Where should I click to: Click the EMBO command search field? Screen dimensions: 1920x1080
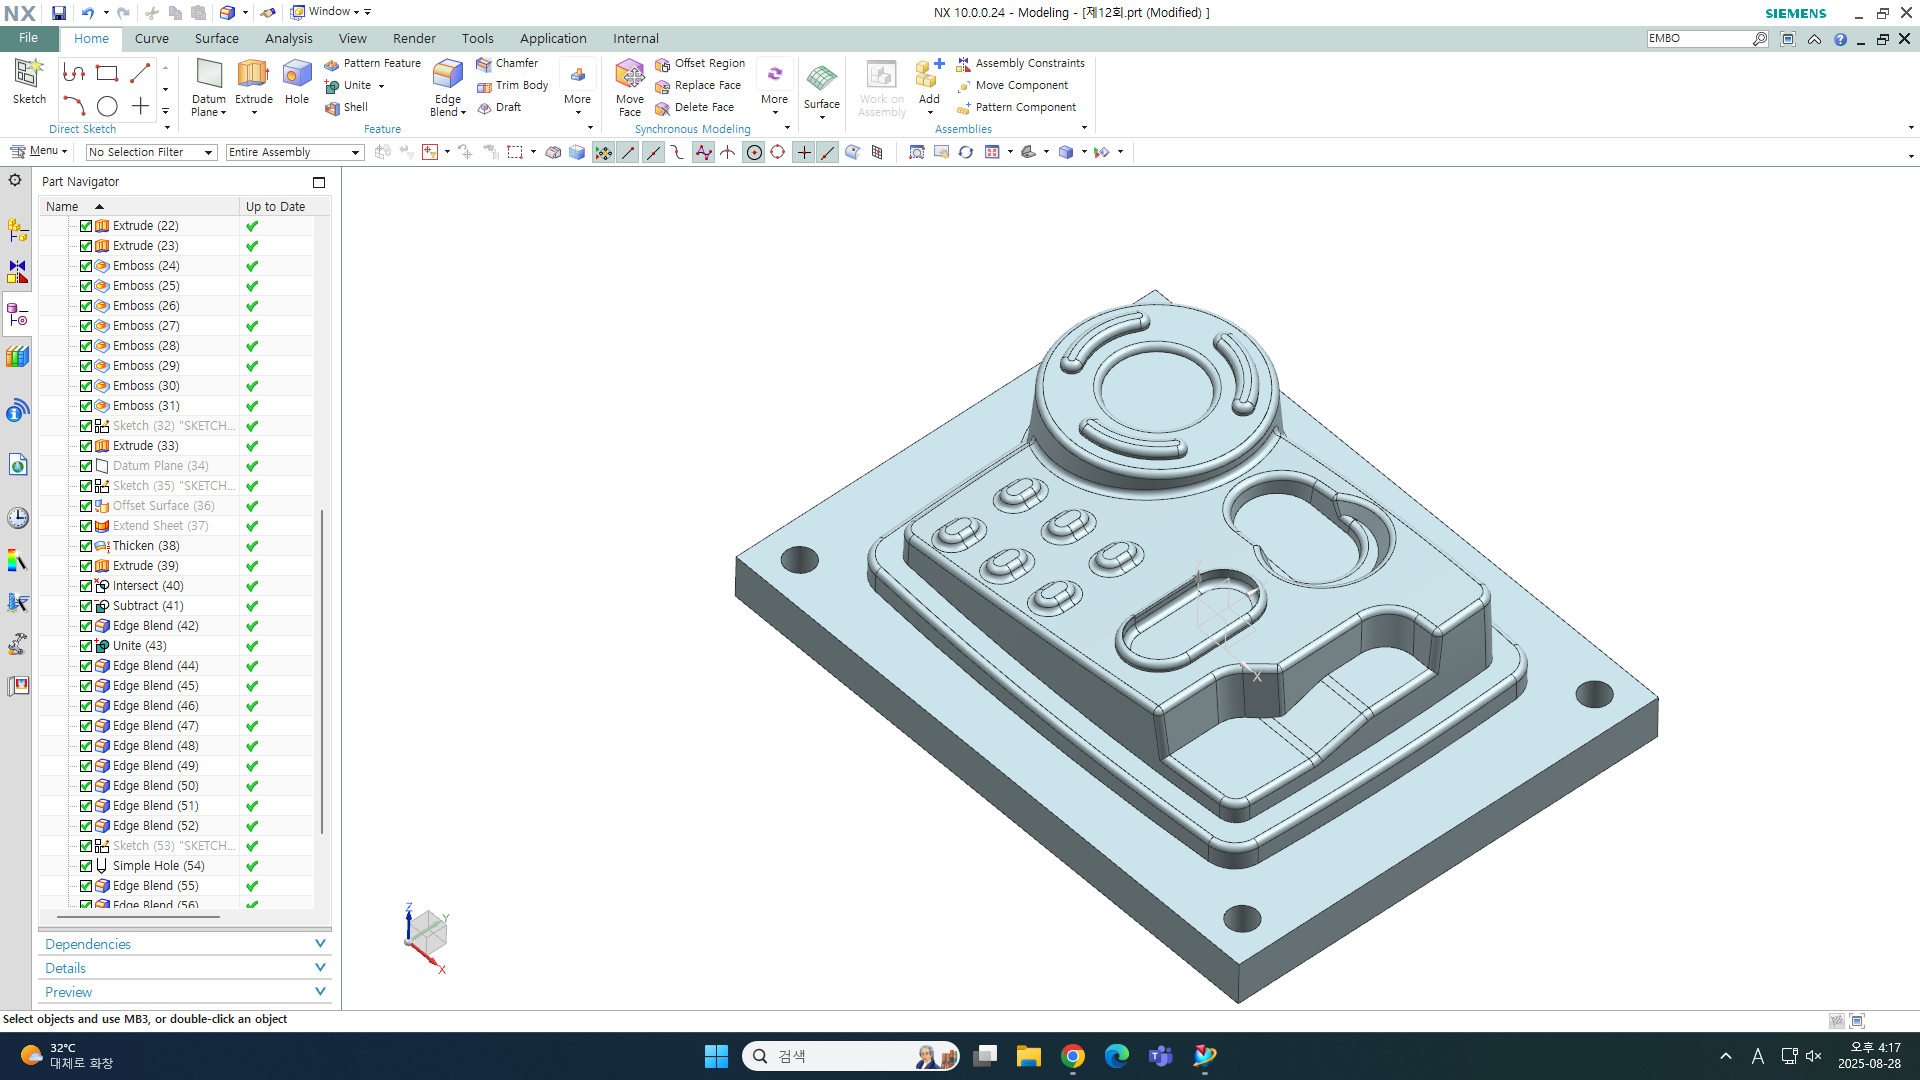tap(1697, 38)
